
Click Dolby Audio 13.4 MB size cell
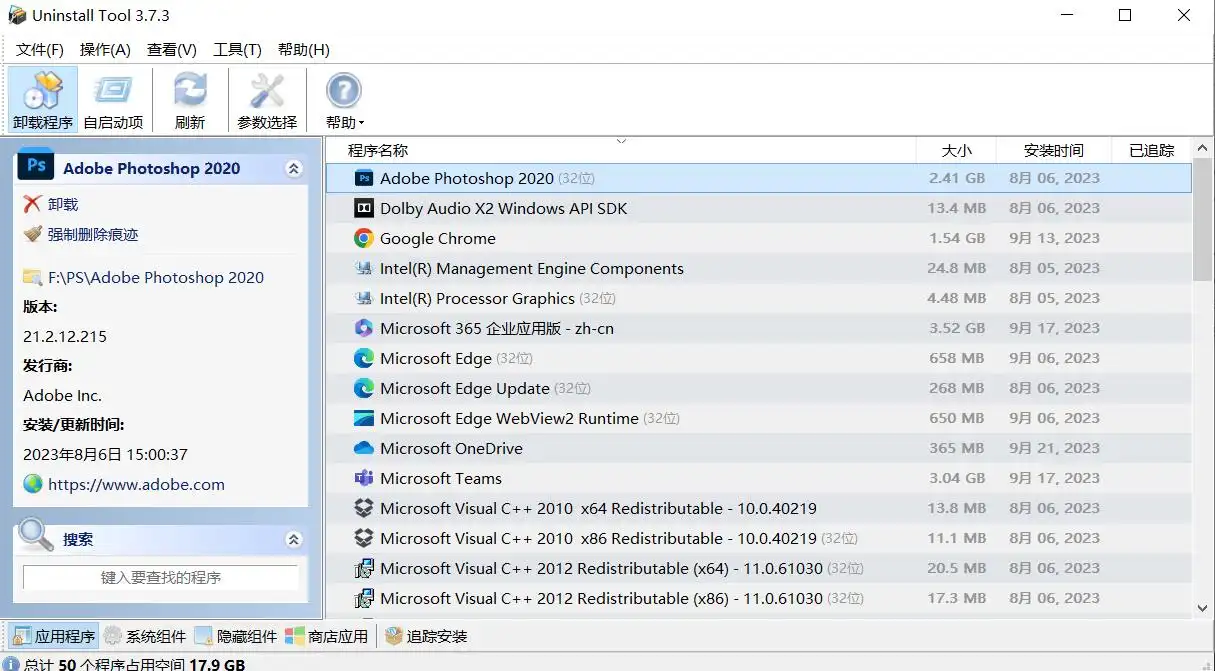957,208
